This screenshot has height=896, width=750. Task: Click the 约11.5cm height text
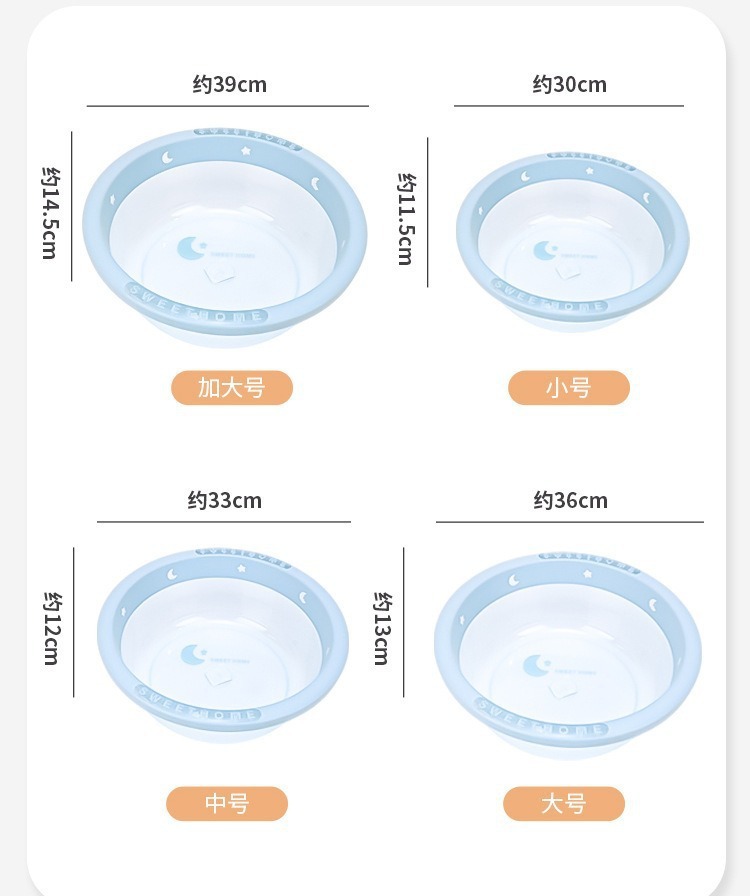406,218
